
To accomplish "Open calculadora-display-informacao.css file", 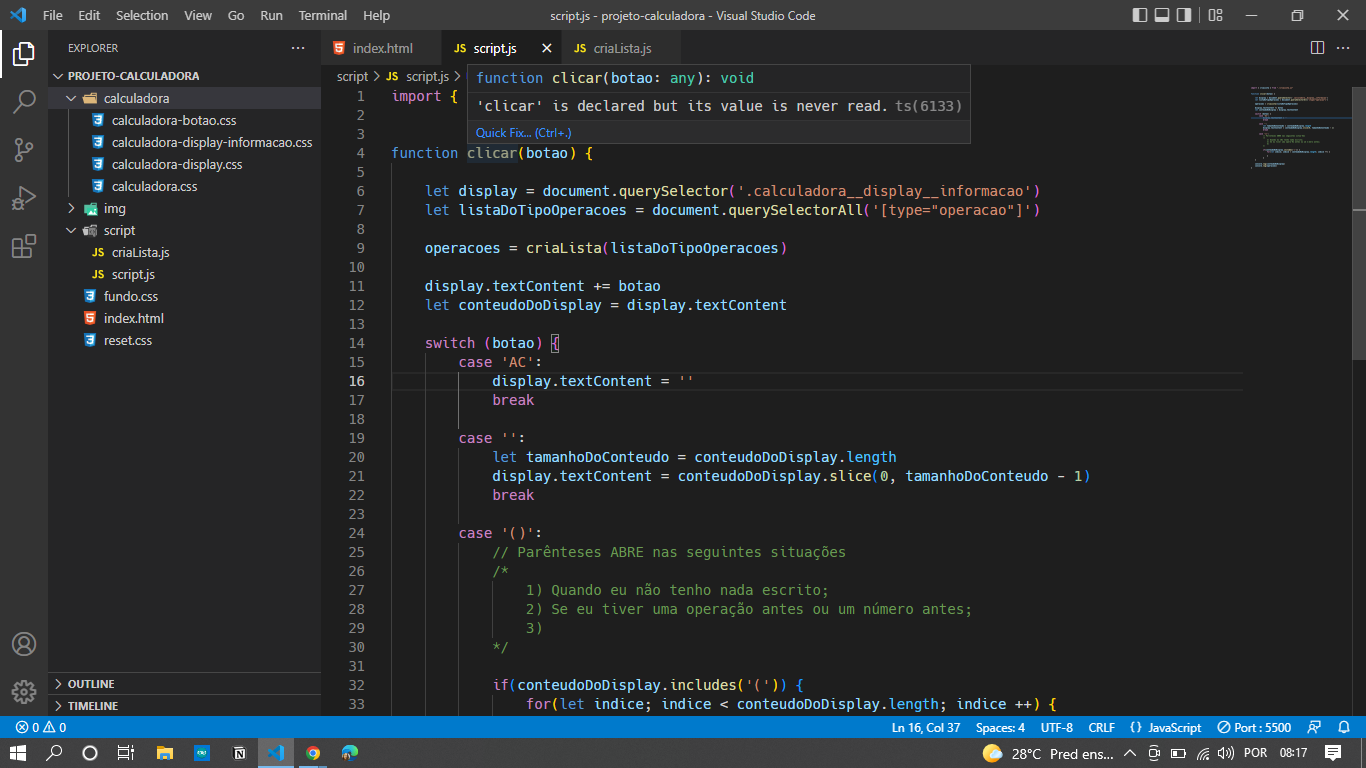I will tap(211, 142).
